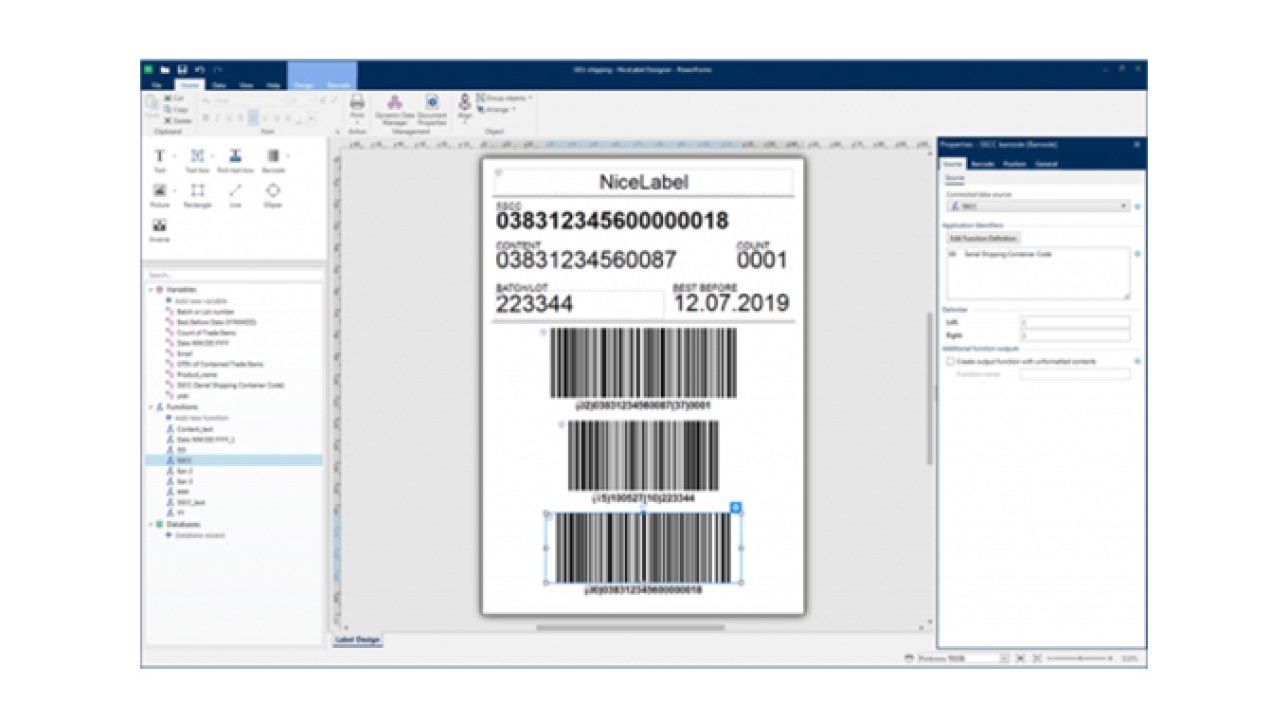Click the blue handle icon on selected barcode
This screenshot has width=1280, height=720.
pos(735,508)
